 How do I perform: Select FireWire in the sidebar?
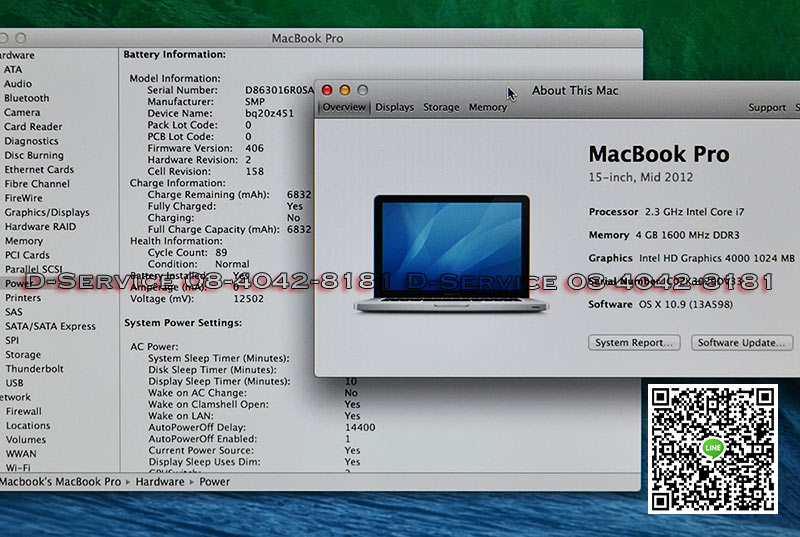click(23, 198)
